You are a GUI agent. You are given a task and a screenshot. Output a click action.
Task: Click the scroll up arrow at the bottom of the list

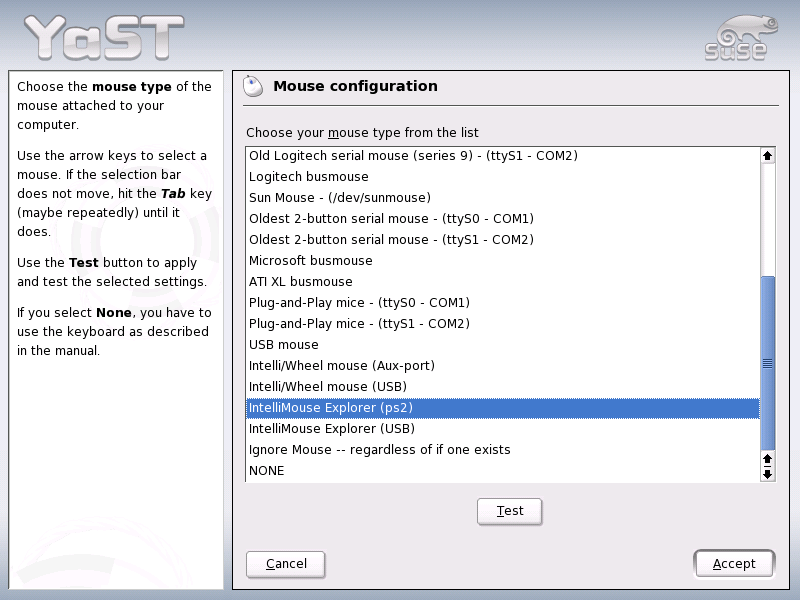[767, 459]
